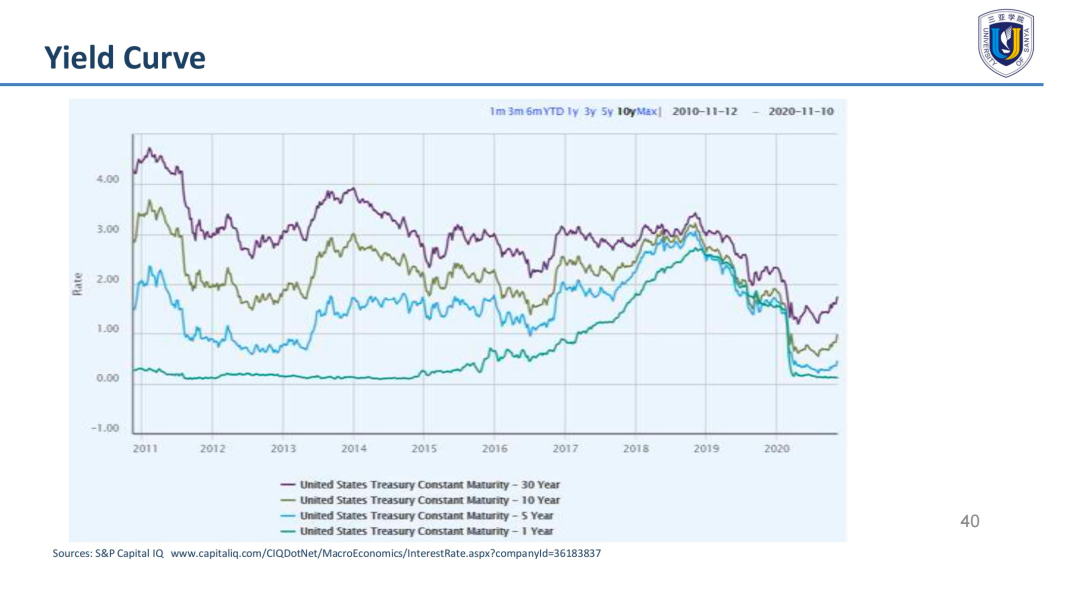Toggle the 30 Year Treasury legend entry
Image resolution: width=1080 pixels, height=603 pixels.
[430, 485]
